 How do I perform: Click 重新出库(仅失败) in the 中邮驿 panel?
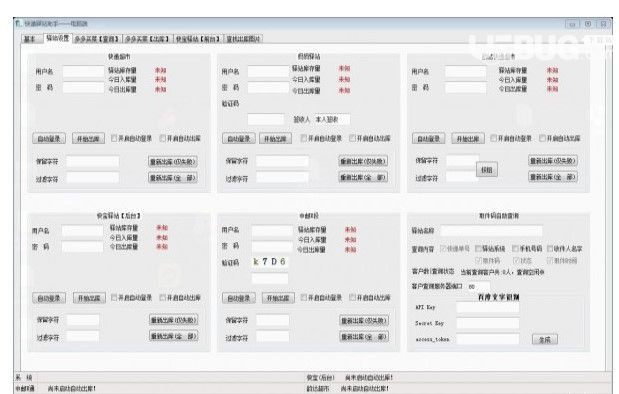pyautogui.click(x=364, y=321)
